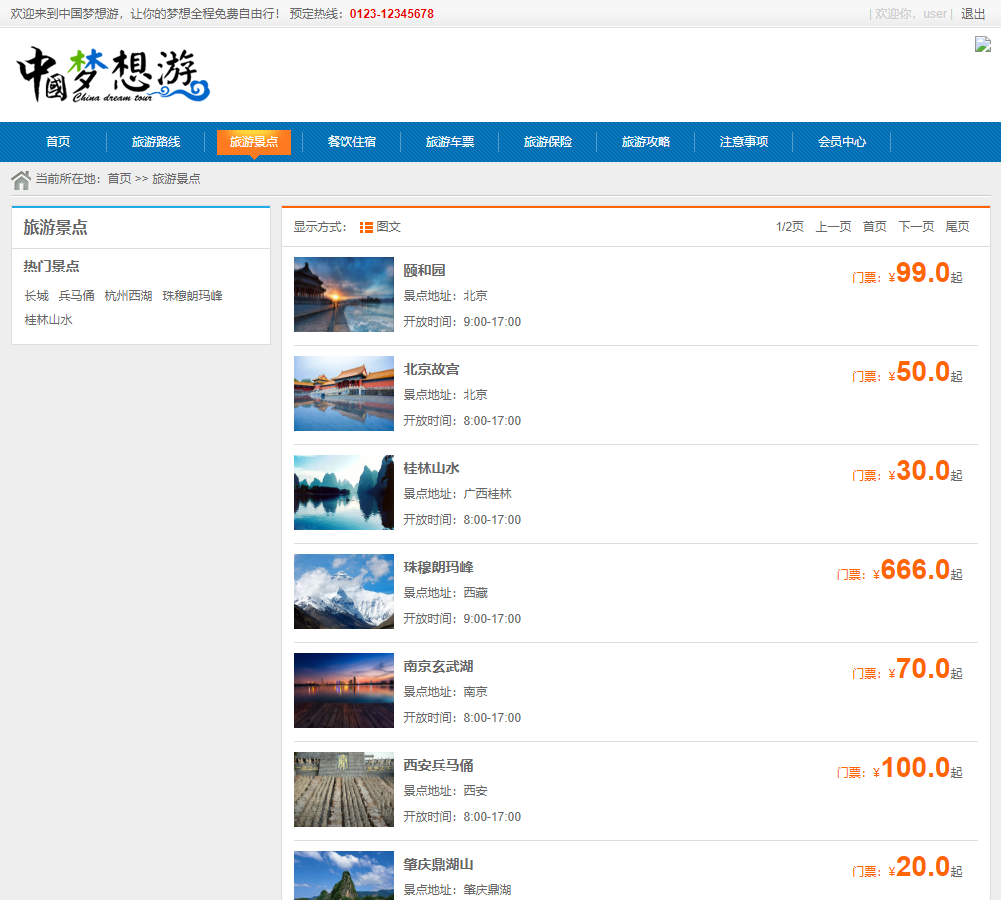
Task: Click the 退出 logout link
Action: [x=973, y=14]
